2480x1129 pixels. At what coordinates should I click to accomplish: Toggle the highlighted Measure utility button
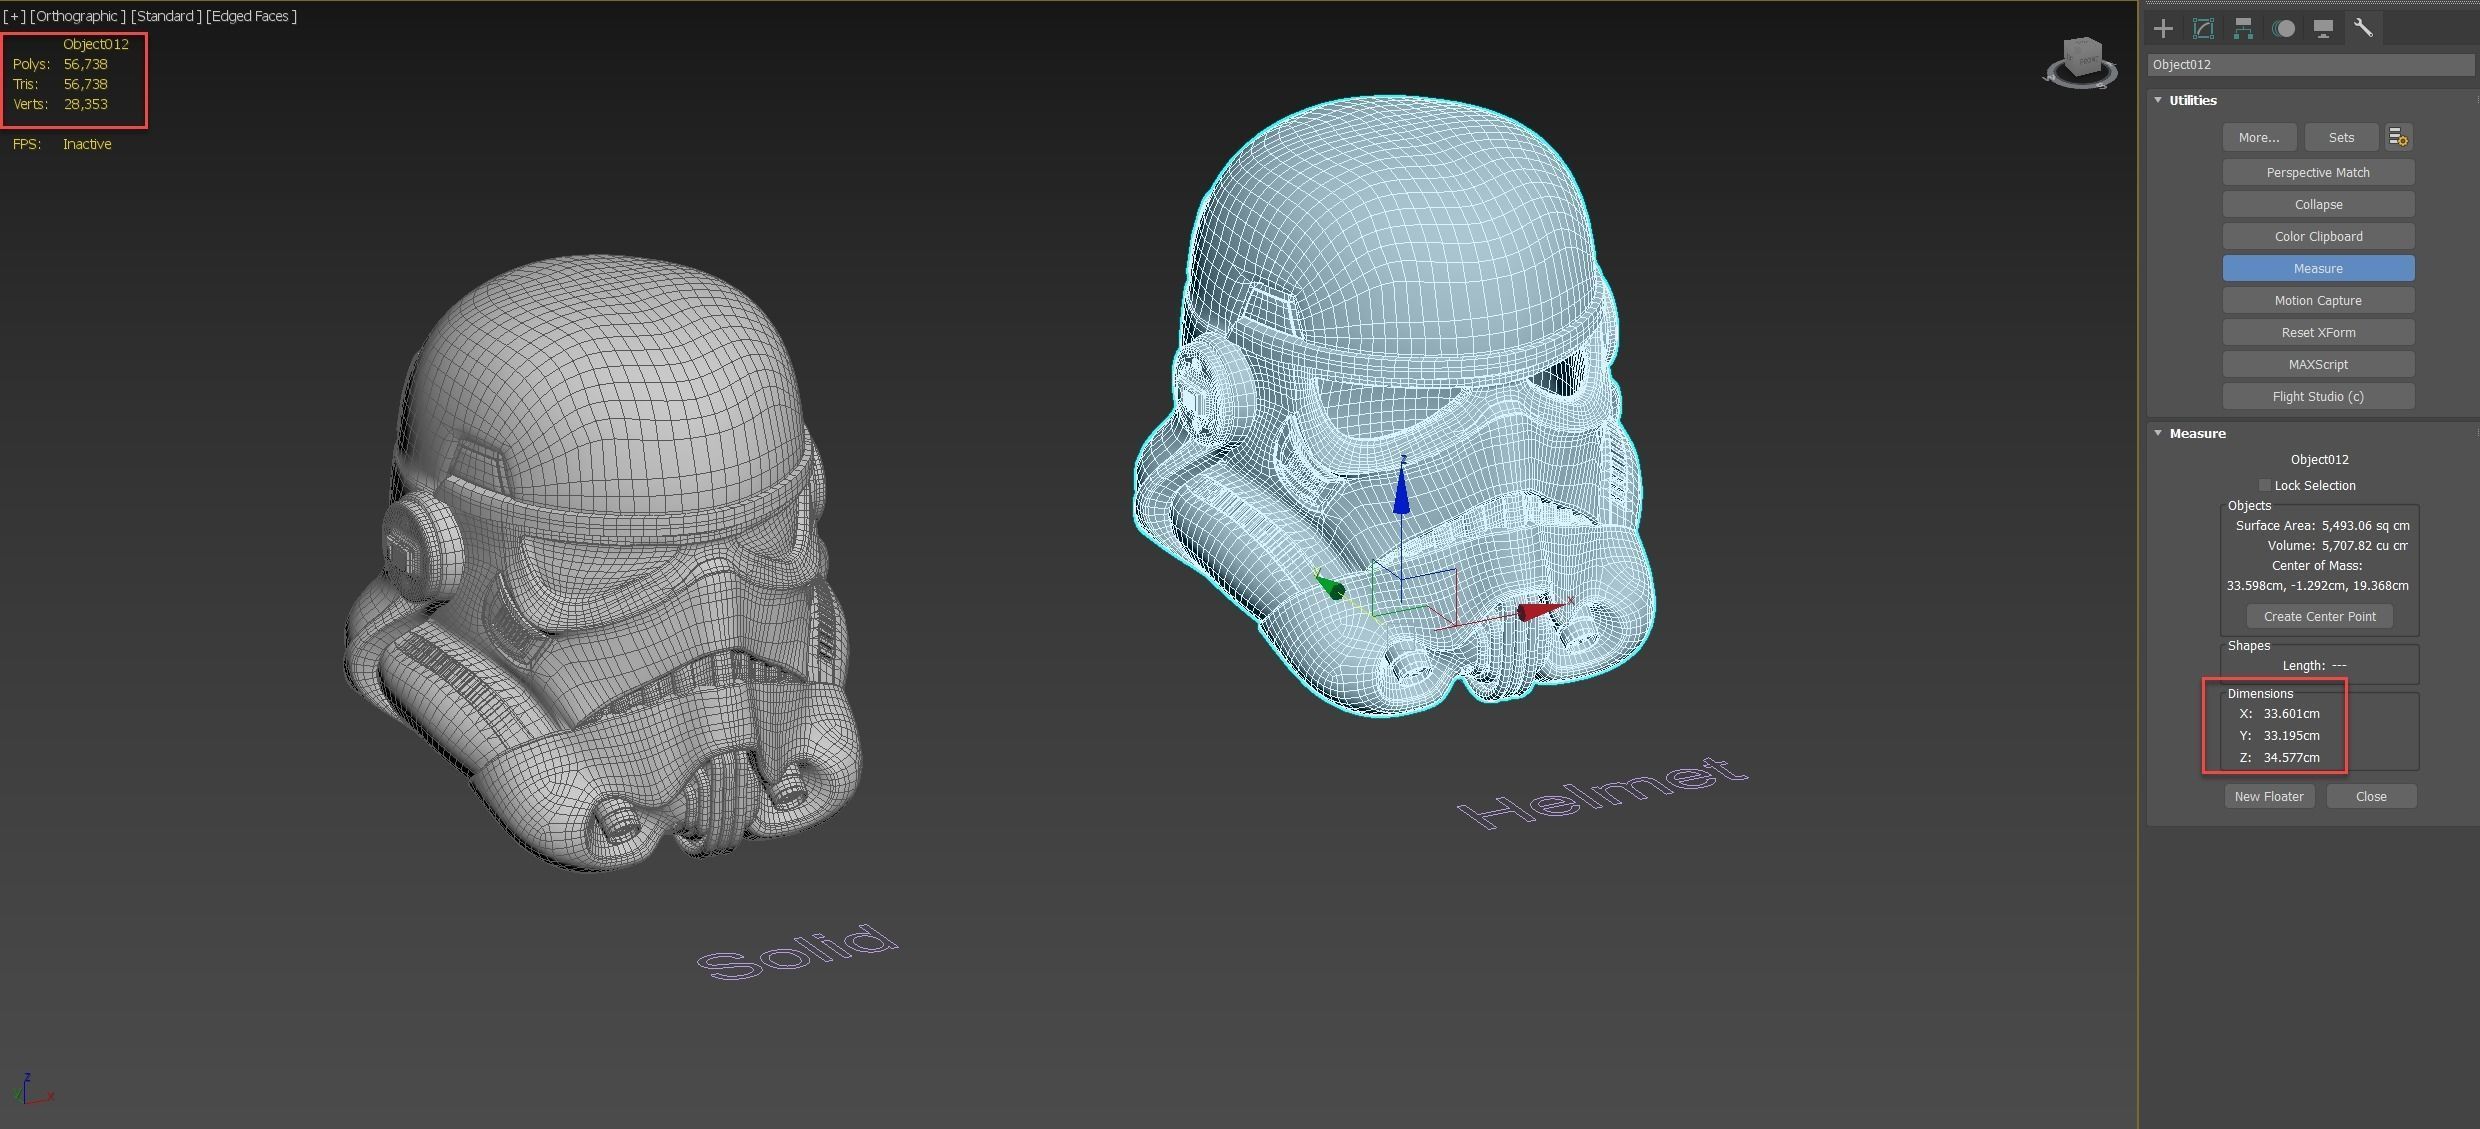click(x=2318, y=268)
